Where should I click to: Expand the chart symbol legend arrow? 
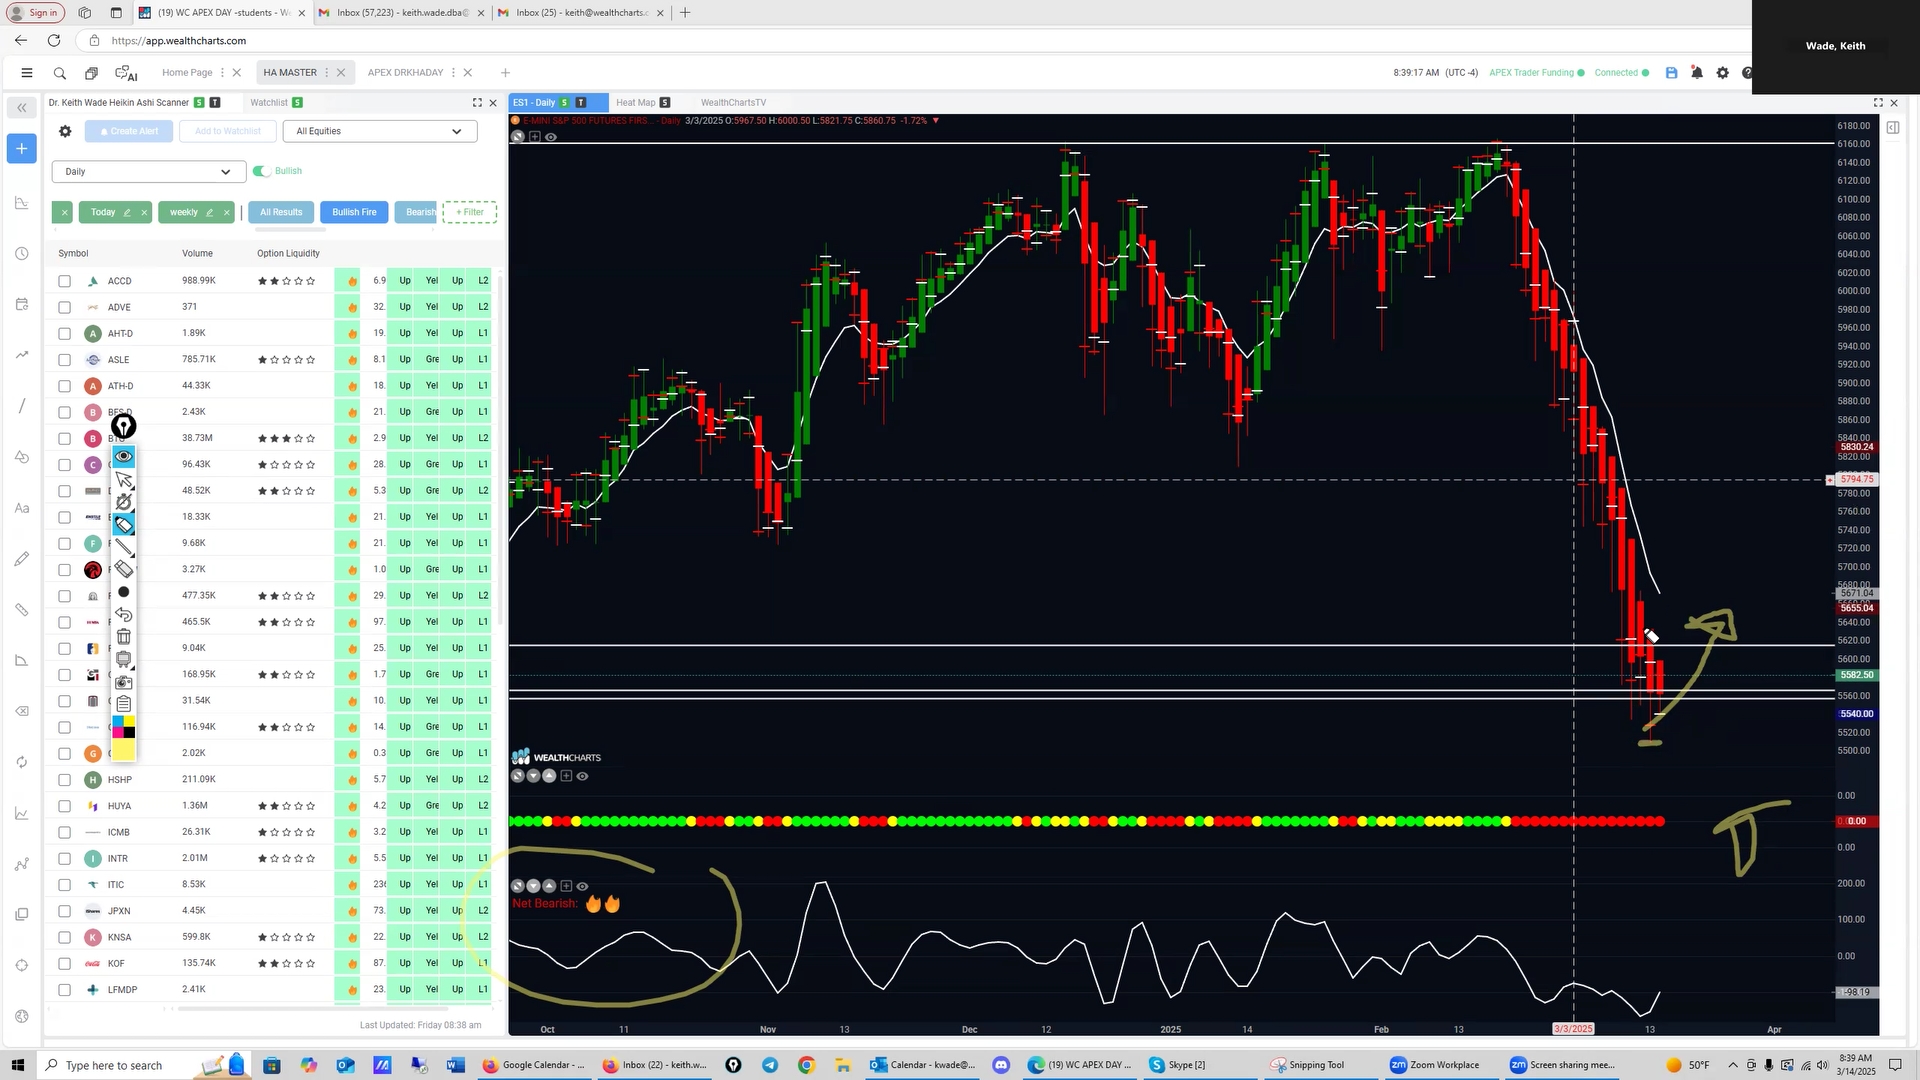tap(936, 121)
